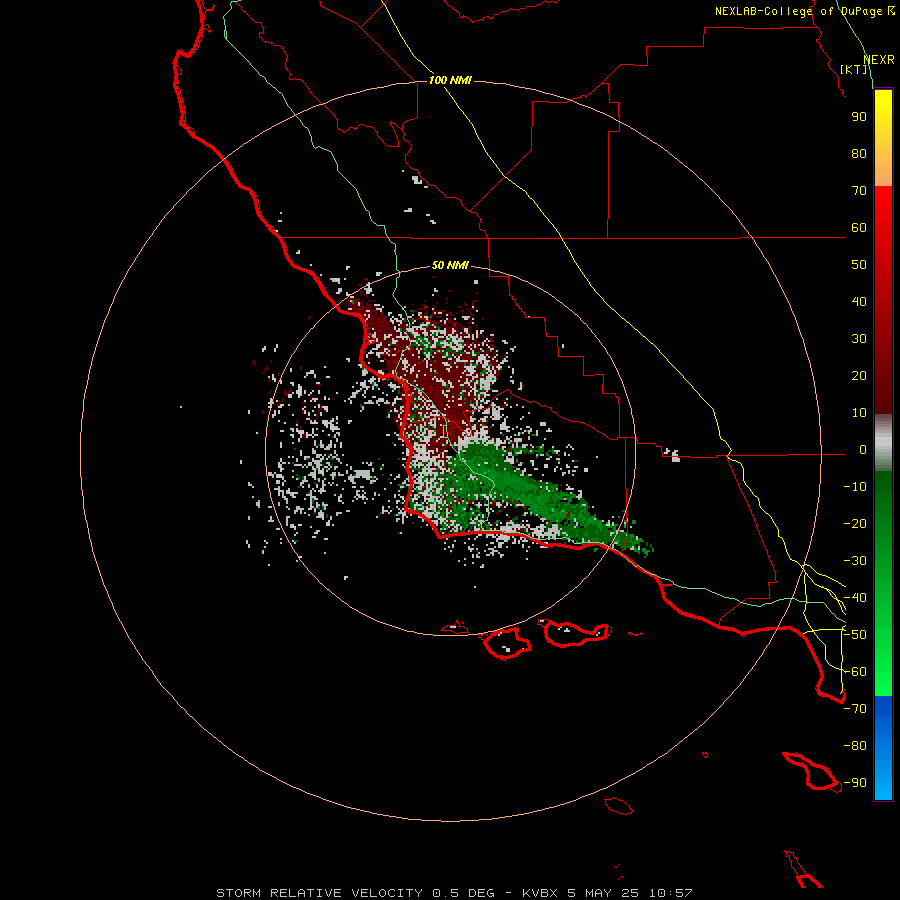The image size is (900, 900).
Task: Select the -20 value on velocity scale
Action: coord(855,524)
